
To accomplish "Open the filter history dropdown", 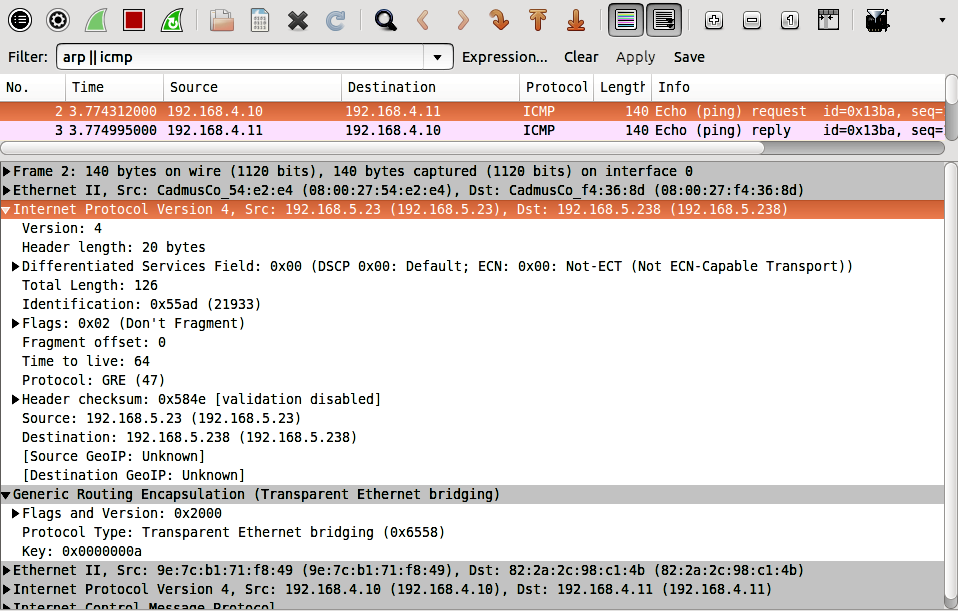I will click(437, 57).
